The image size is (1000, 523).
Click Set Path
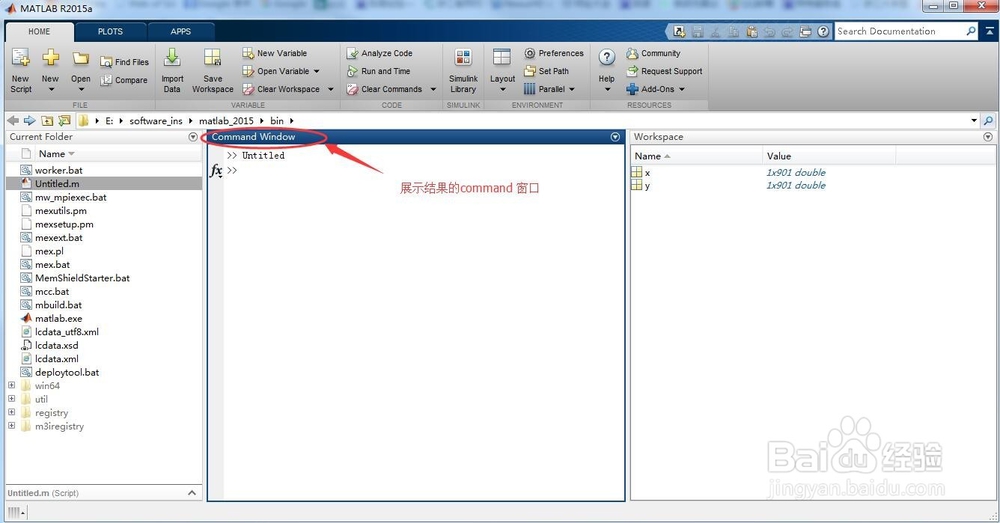point(546,71)
